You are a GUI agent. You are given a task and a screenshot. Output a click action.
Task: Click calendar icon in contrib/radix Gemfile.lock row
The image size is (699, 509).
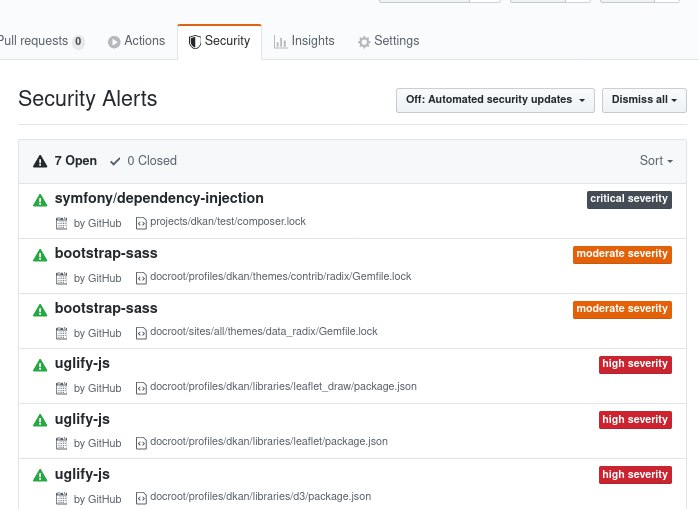[x=62, y=279]
